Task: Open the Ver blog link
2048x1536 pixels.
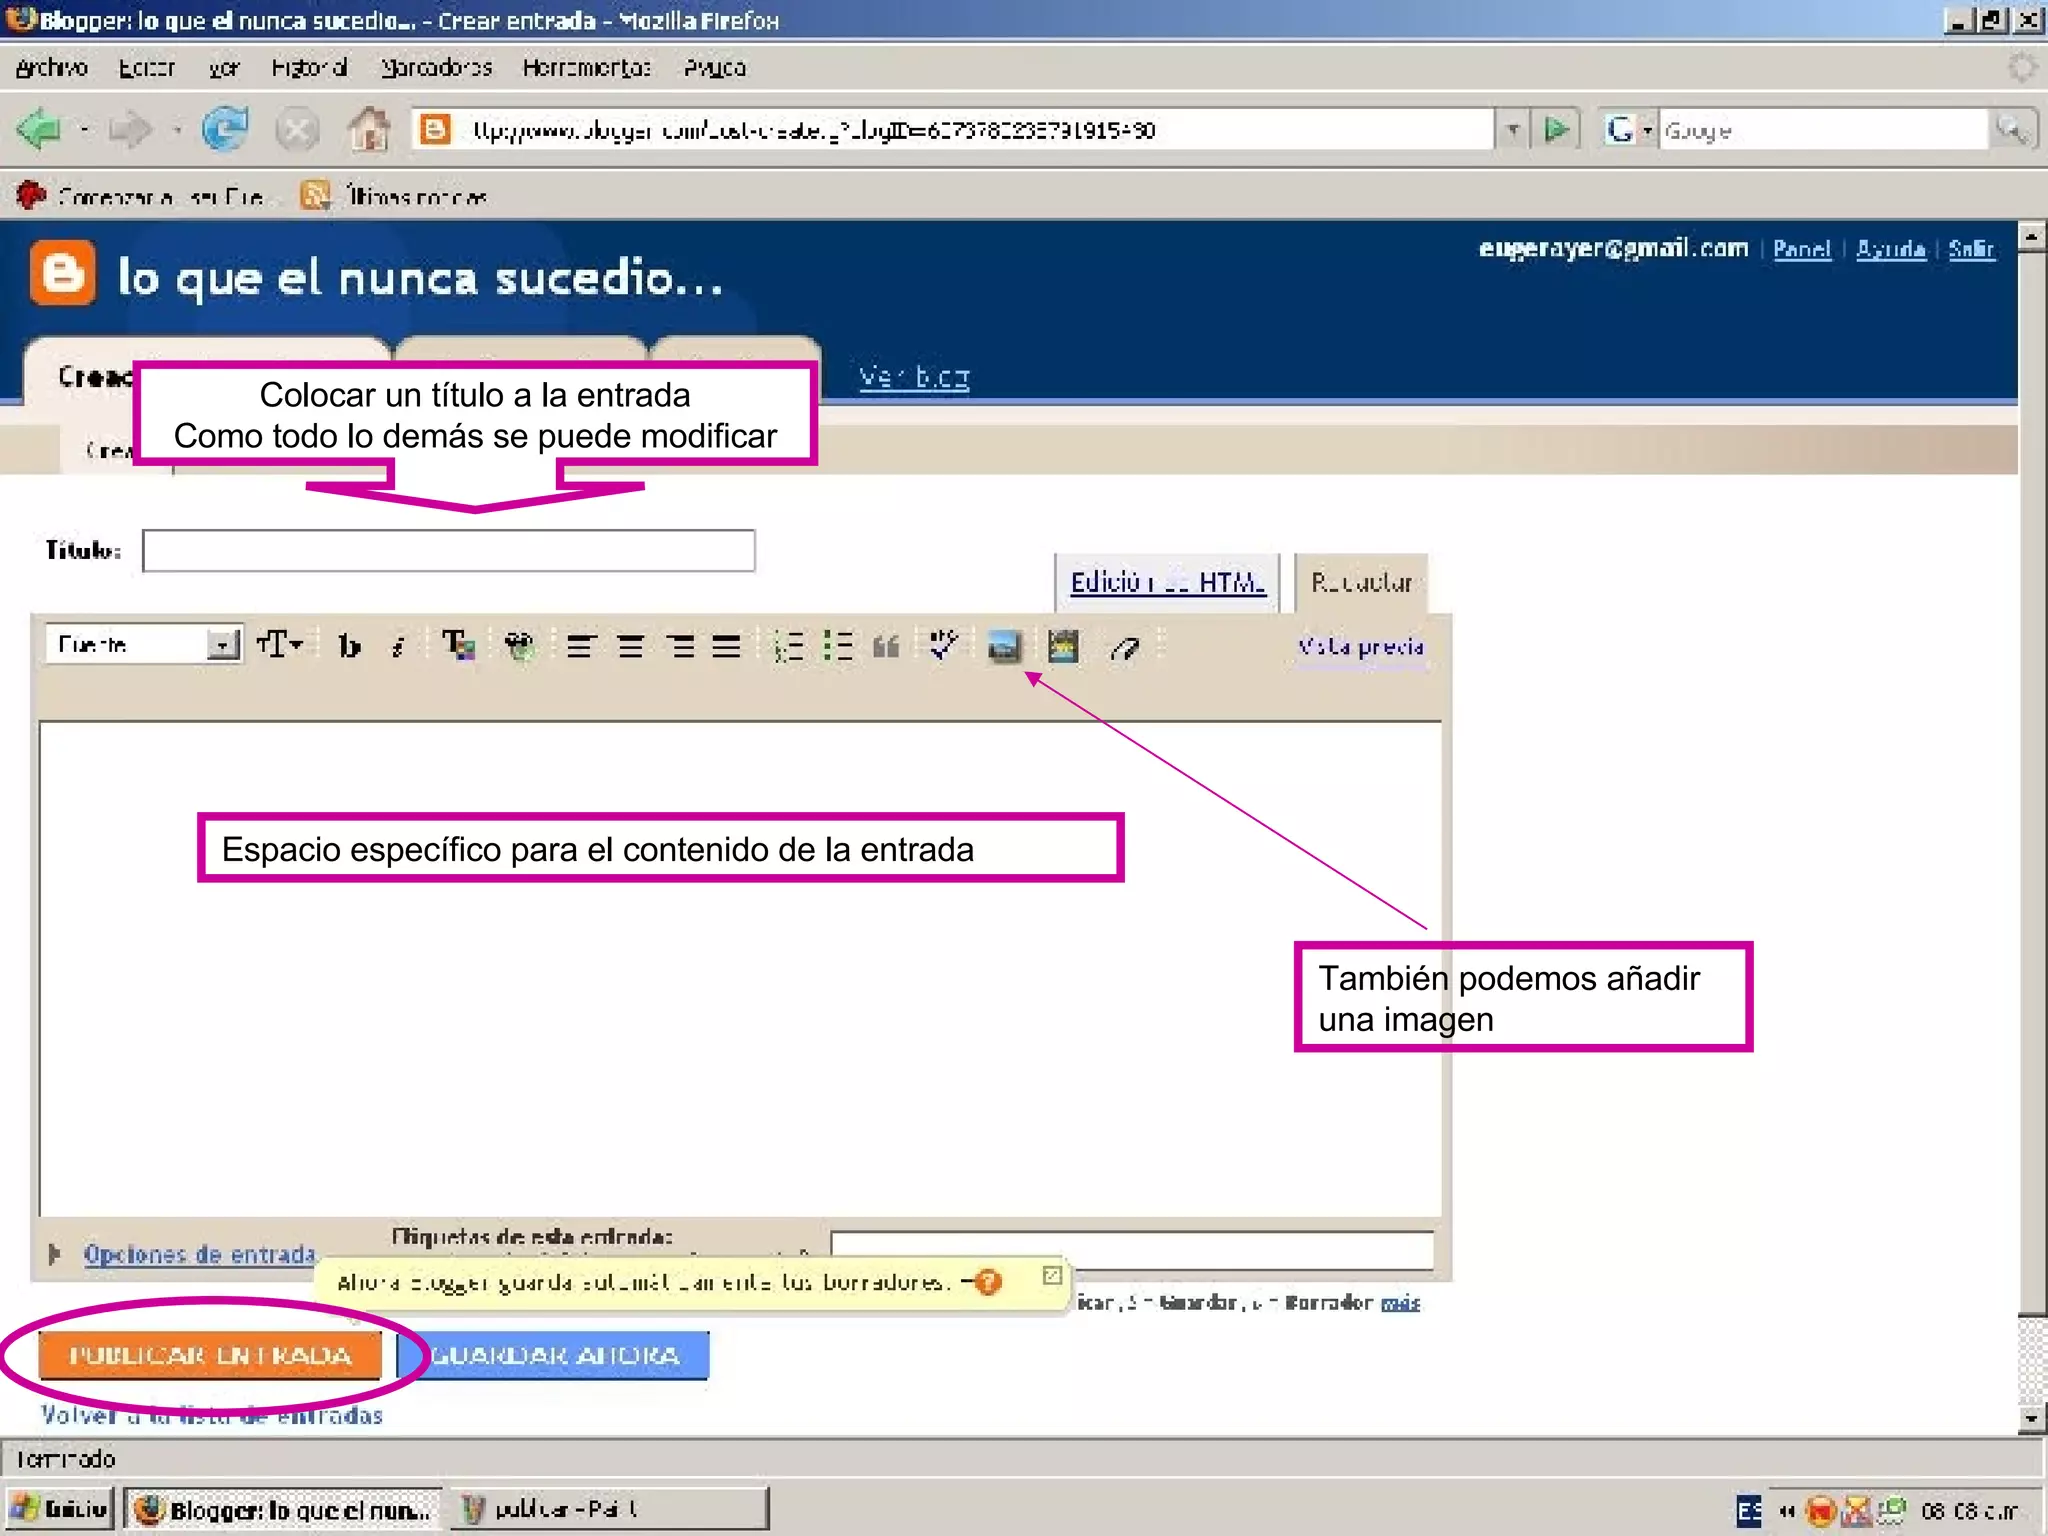Action: click(x=914, y=377)
